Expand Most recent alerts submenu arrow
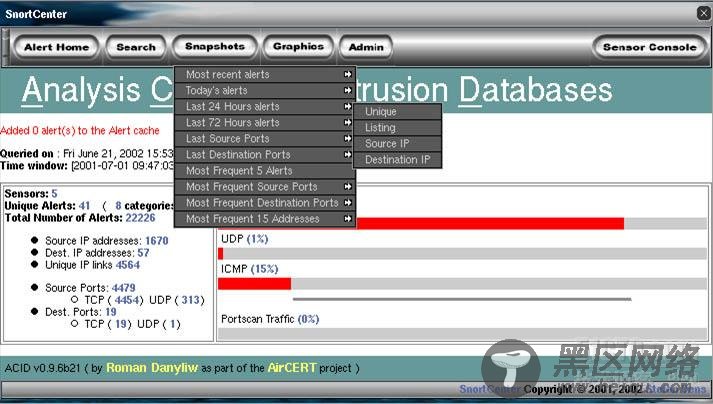This screenshot has height=404, width=713. tap(348, 74)
